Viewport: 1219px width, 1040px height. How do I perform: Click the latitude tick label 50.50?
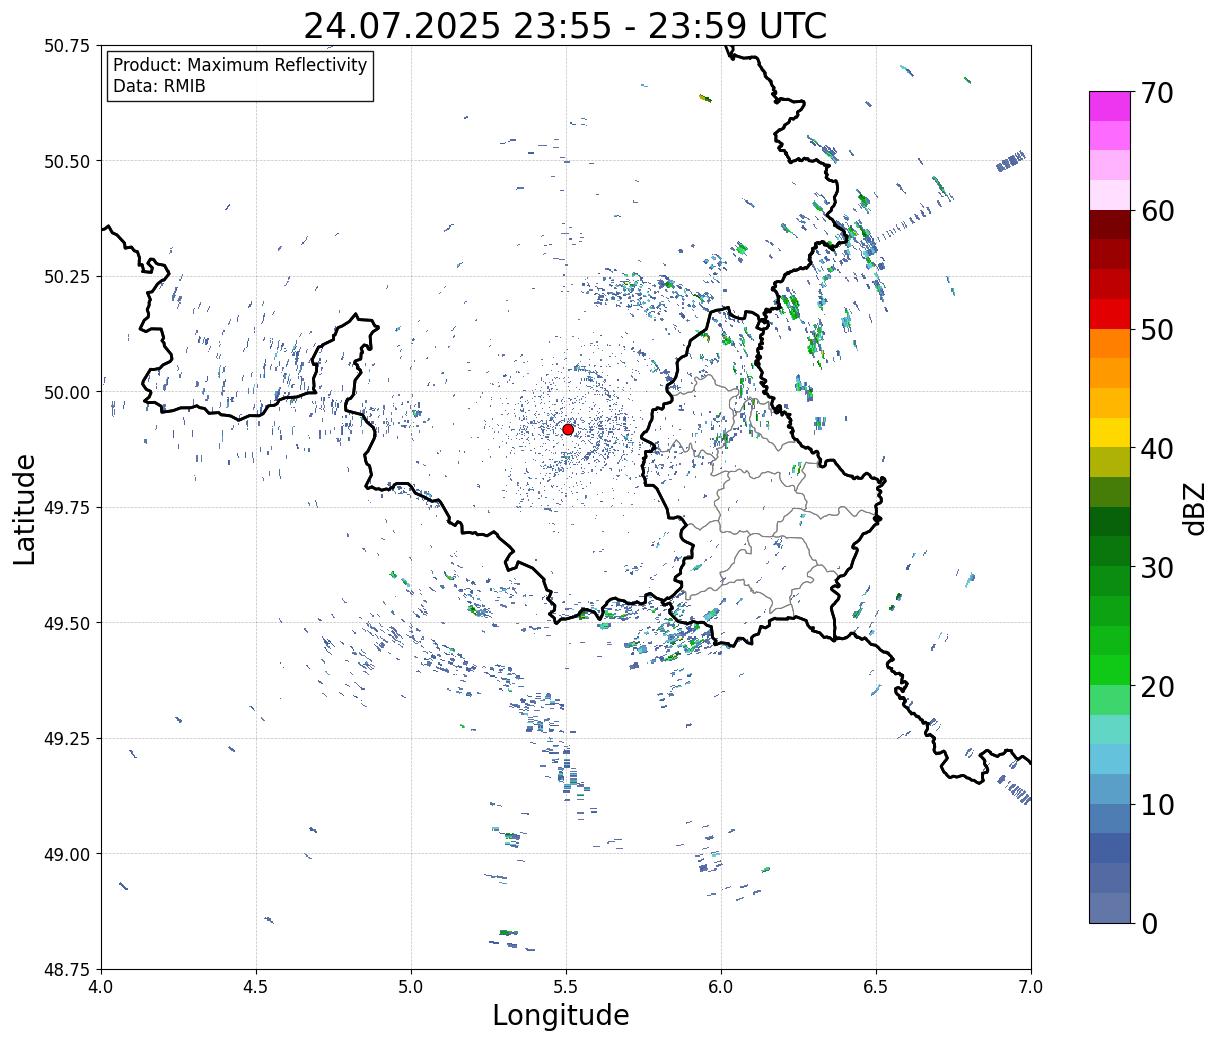pos(67,161)
